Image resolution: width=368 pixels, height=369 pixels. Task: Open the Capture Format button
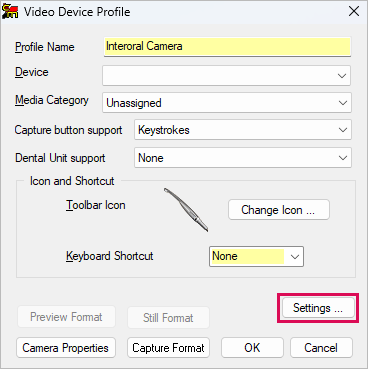click(168, 348)
